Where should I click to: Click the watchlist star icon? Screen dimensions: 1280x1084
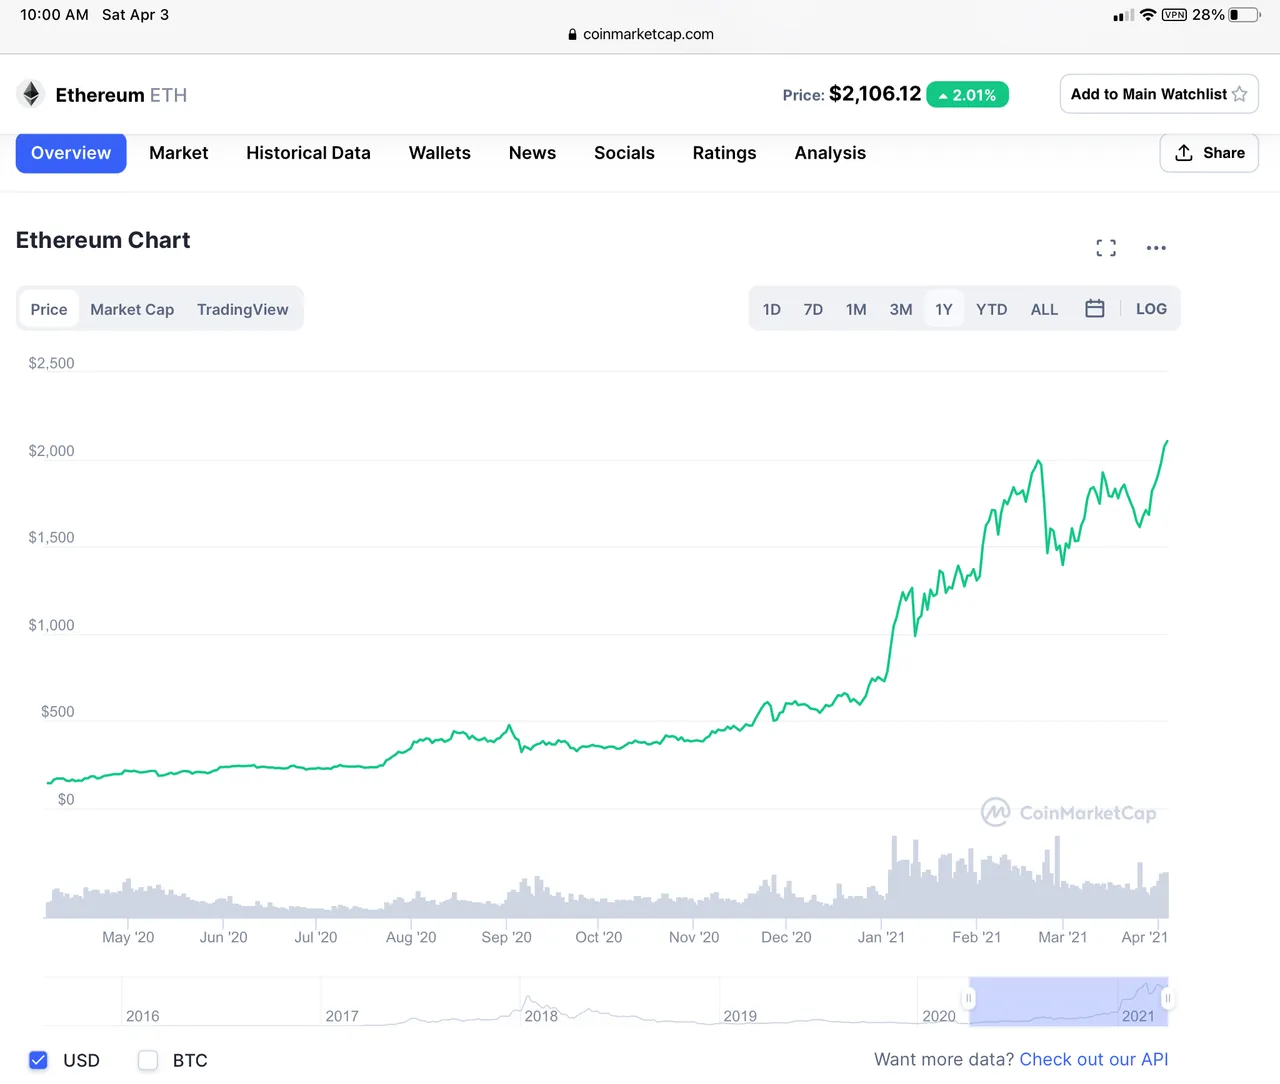click(x=1240, y=94)
